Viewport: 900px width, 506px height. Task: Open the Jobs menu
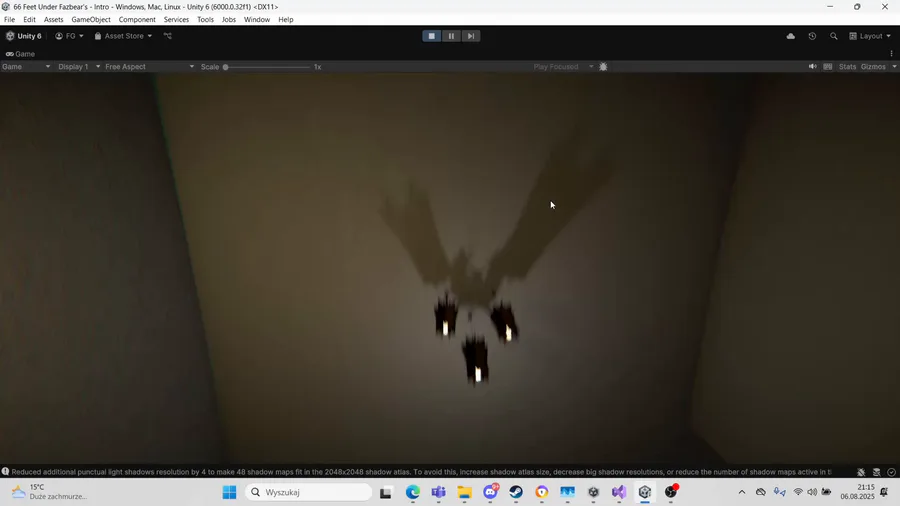[x=228, y=20]
